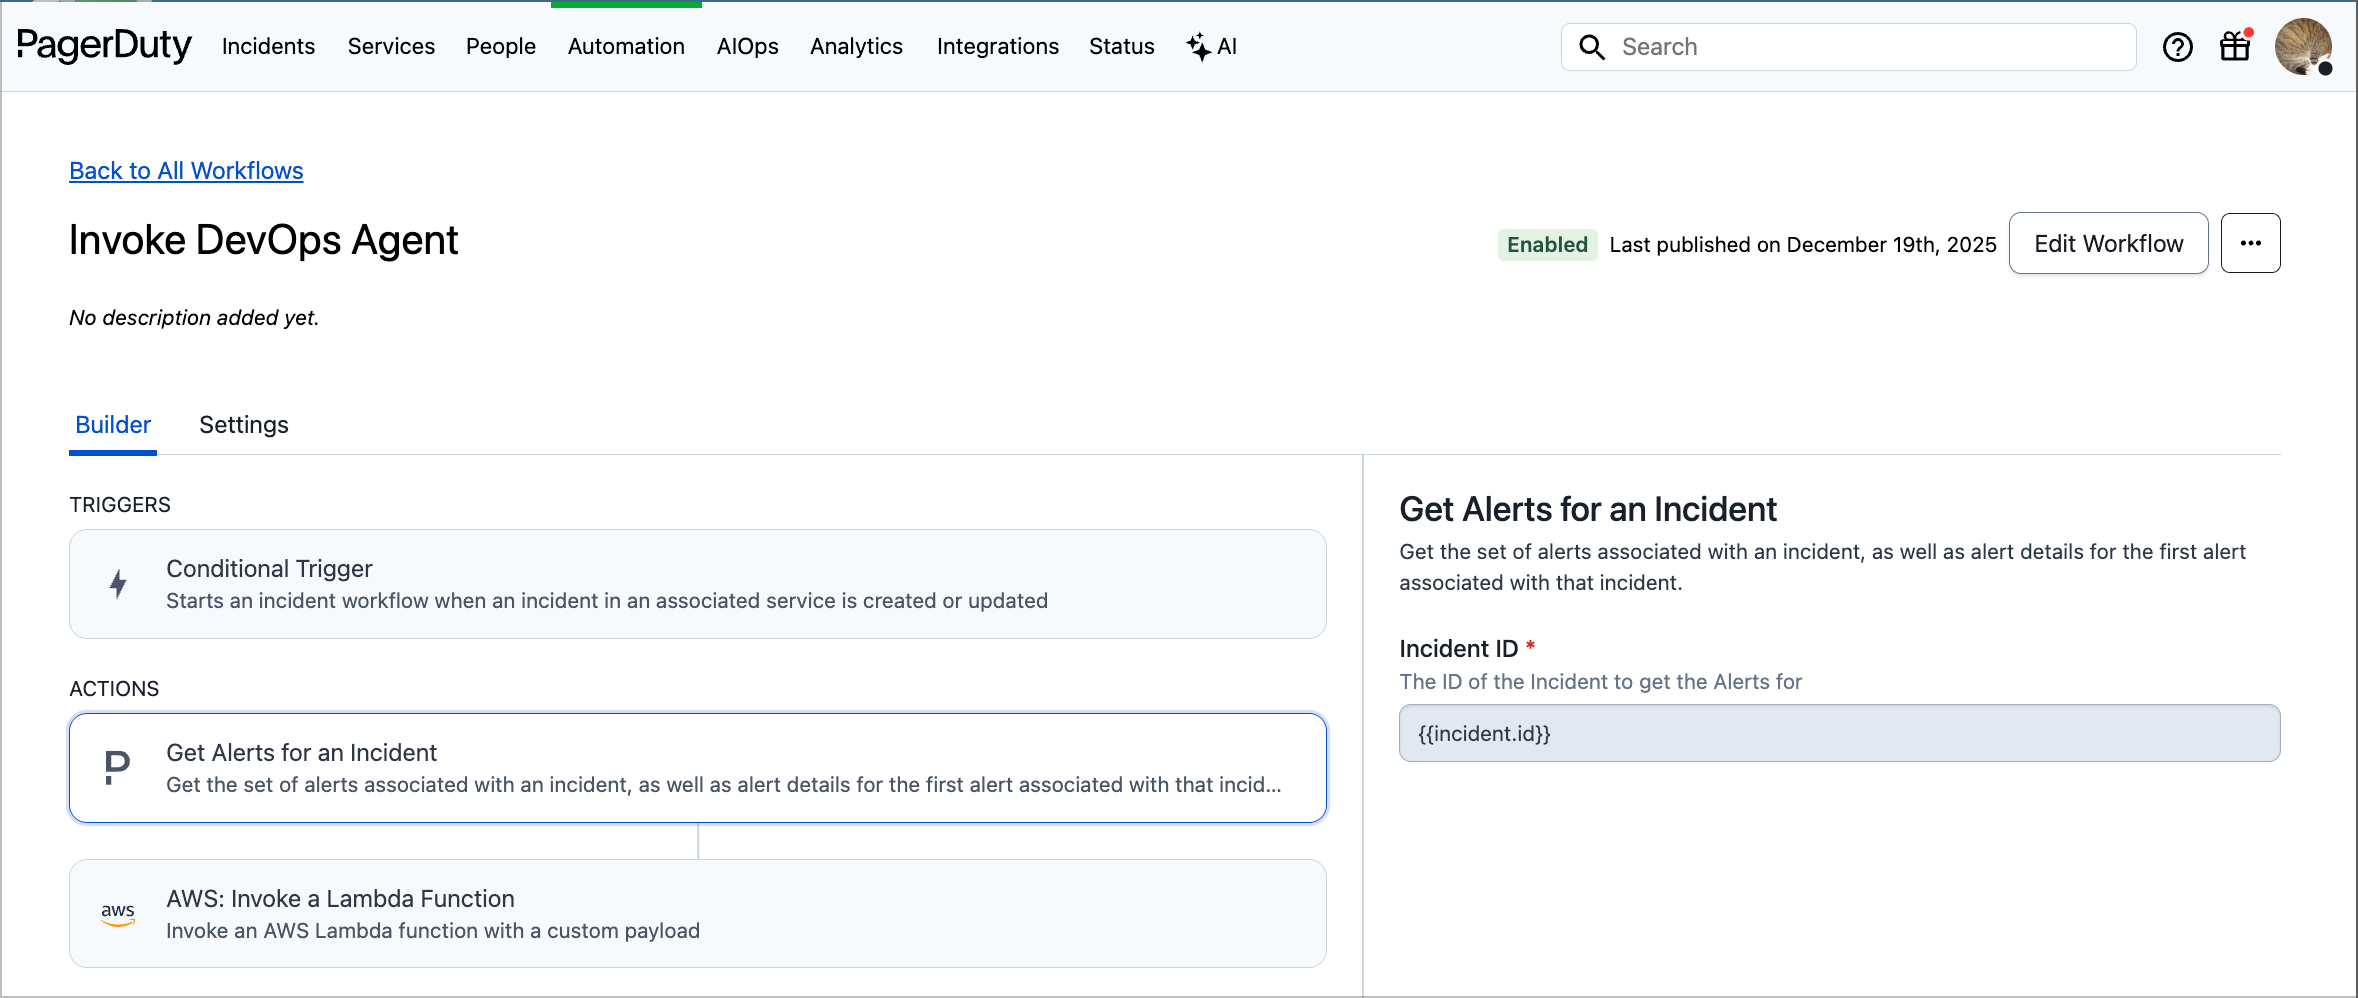Image resolution: width=2358 pixels, height=998 pixels.
Task: Select the Conditional Trigger card
Action: (x=697, y=584)
